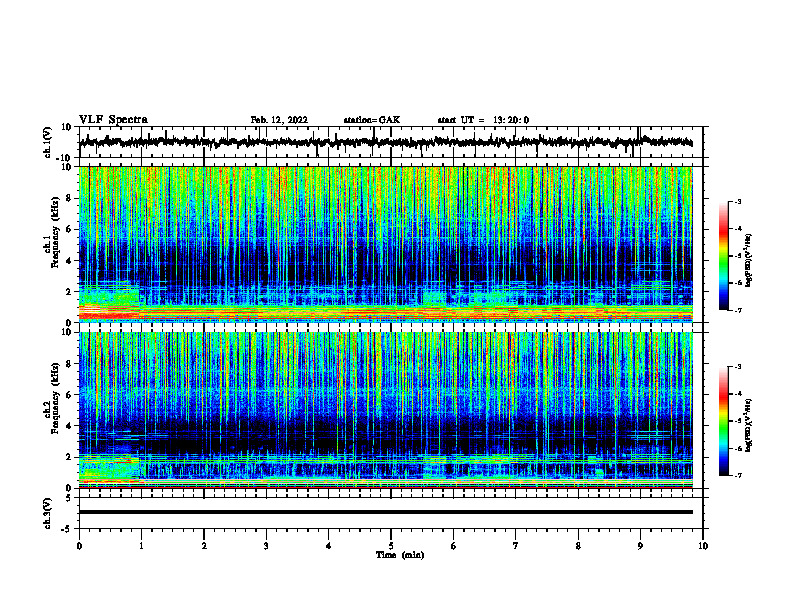792x612 pixels.
Task: Click the "-3" label on ch.1 colorbar
Action: (737, 201)
